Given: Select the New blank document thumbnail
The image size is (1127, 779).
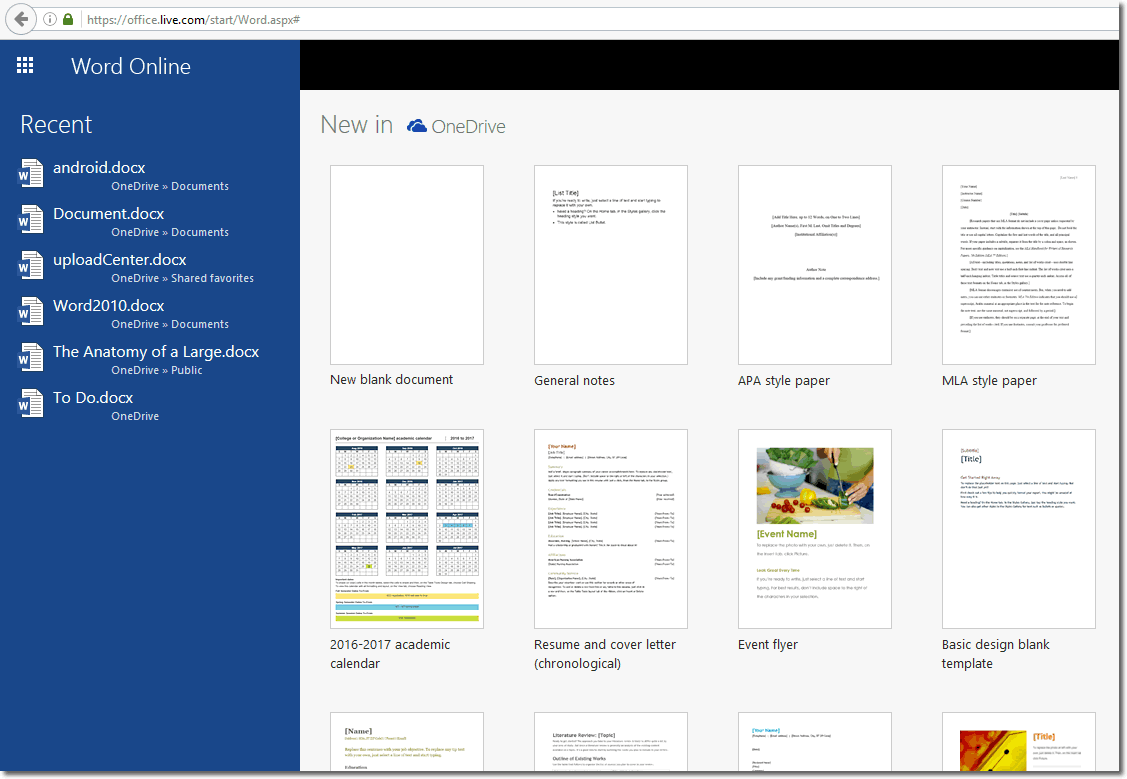Looking at the screenshot, I should (x=407, y=265).
